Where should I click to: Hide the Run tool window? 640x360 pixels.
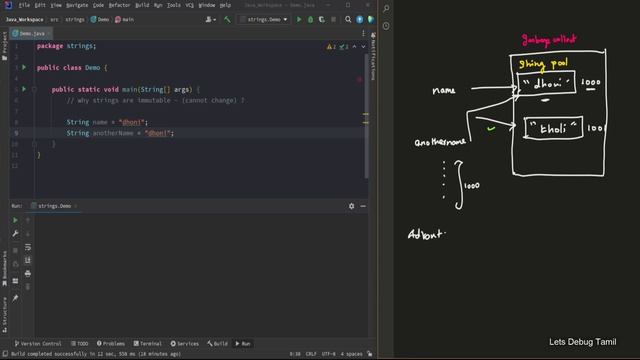[x=363, y=206]
